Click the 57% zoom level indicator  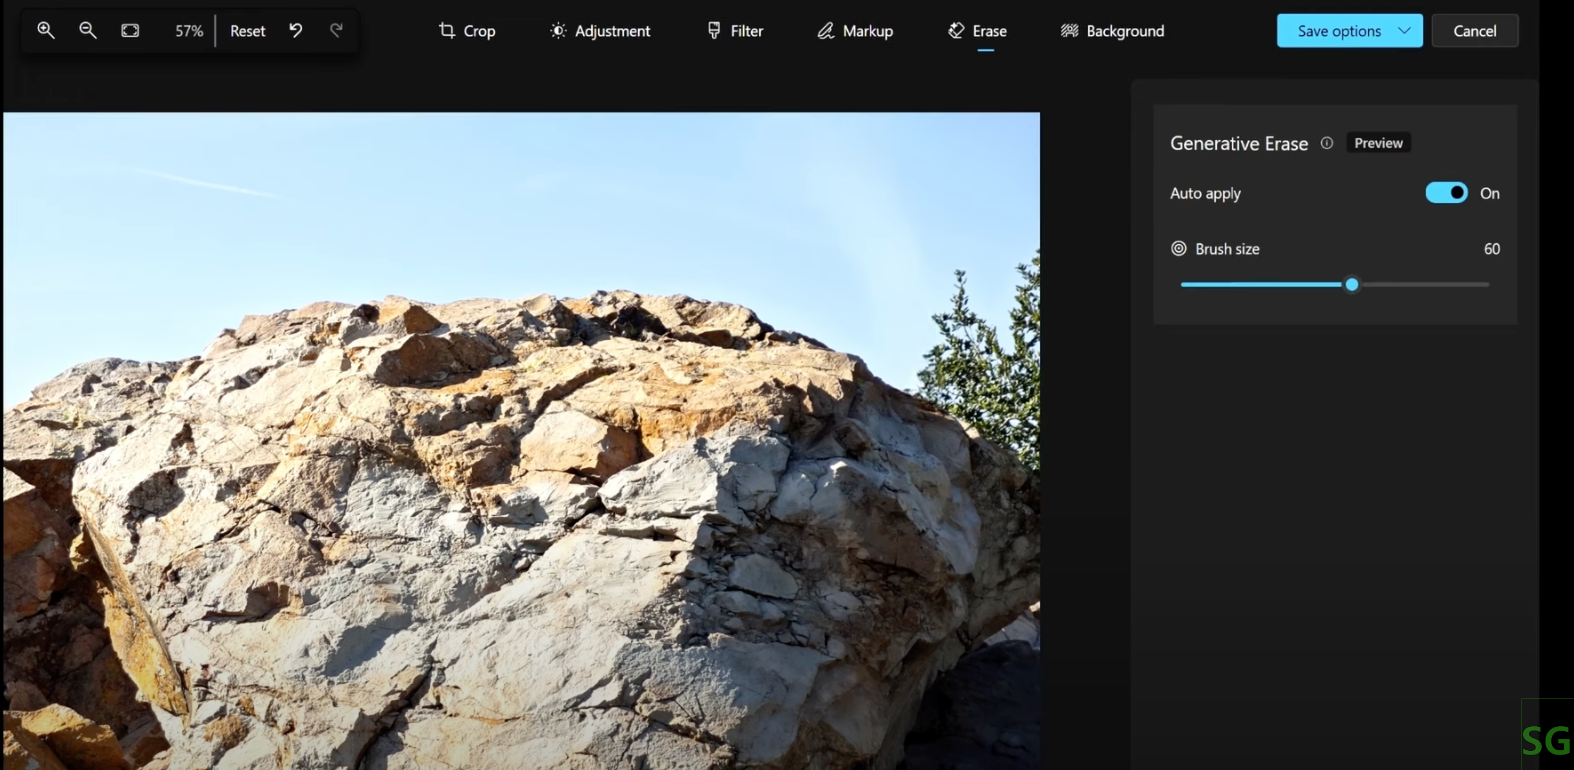pos(189,31)
